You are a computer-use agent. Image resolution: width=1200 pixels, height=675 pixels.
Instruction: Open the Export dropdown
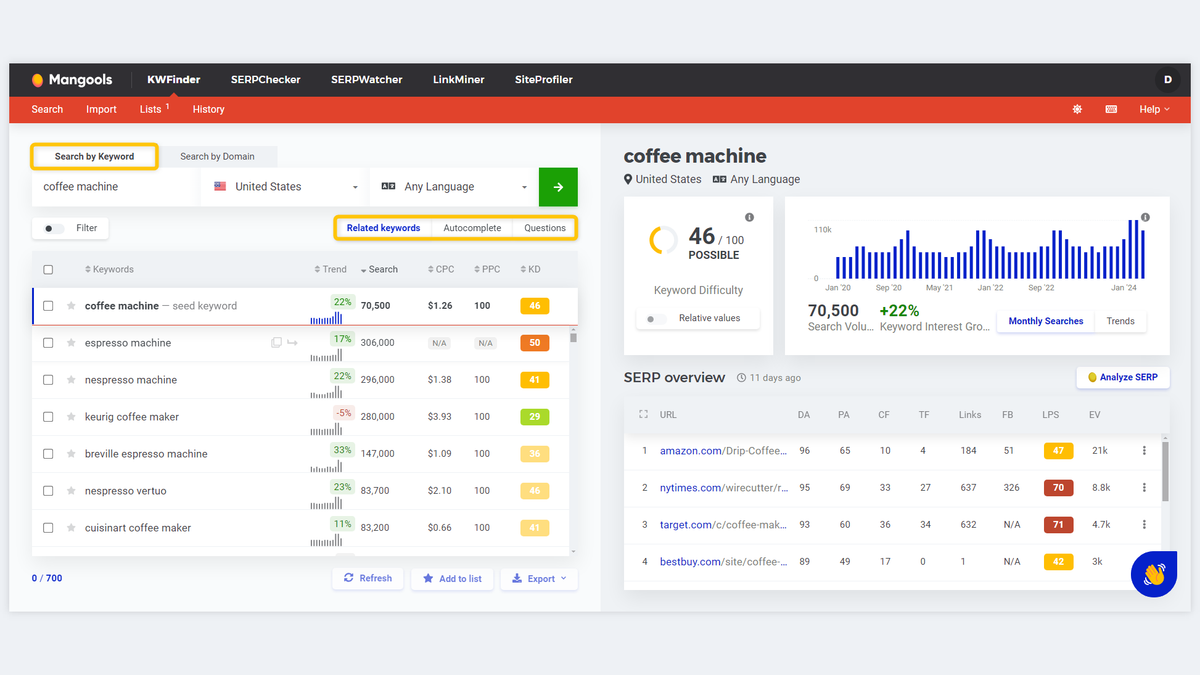point(539,578)
